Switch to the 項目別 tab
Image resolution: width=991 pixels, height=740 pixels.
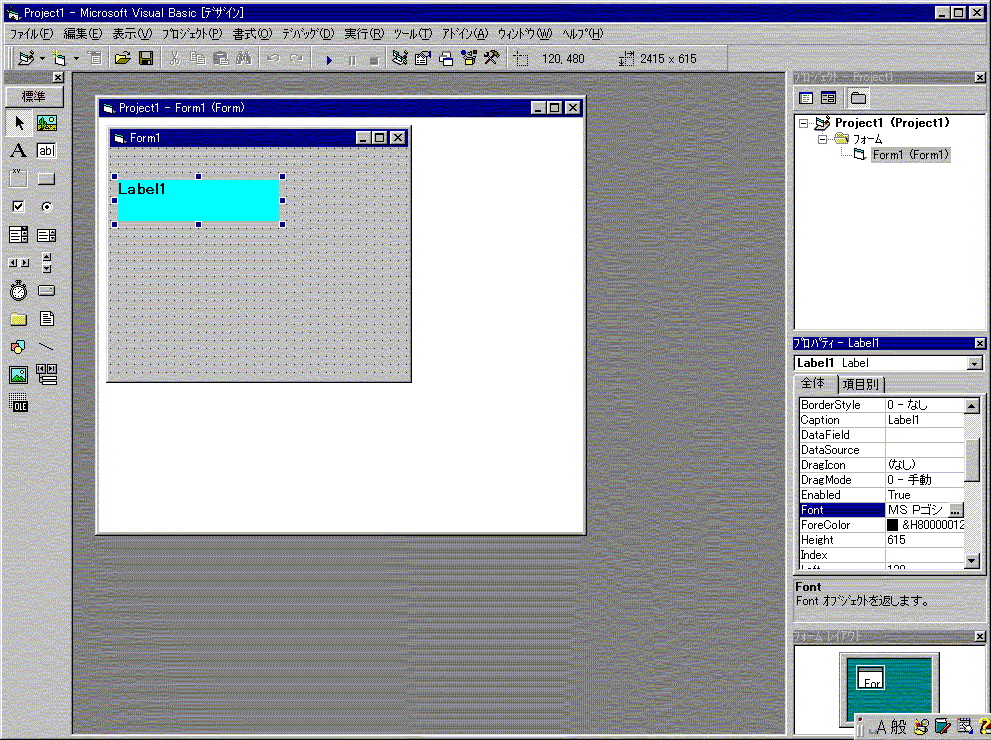pos(862,385)
